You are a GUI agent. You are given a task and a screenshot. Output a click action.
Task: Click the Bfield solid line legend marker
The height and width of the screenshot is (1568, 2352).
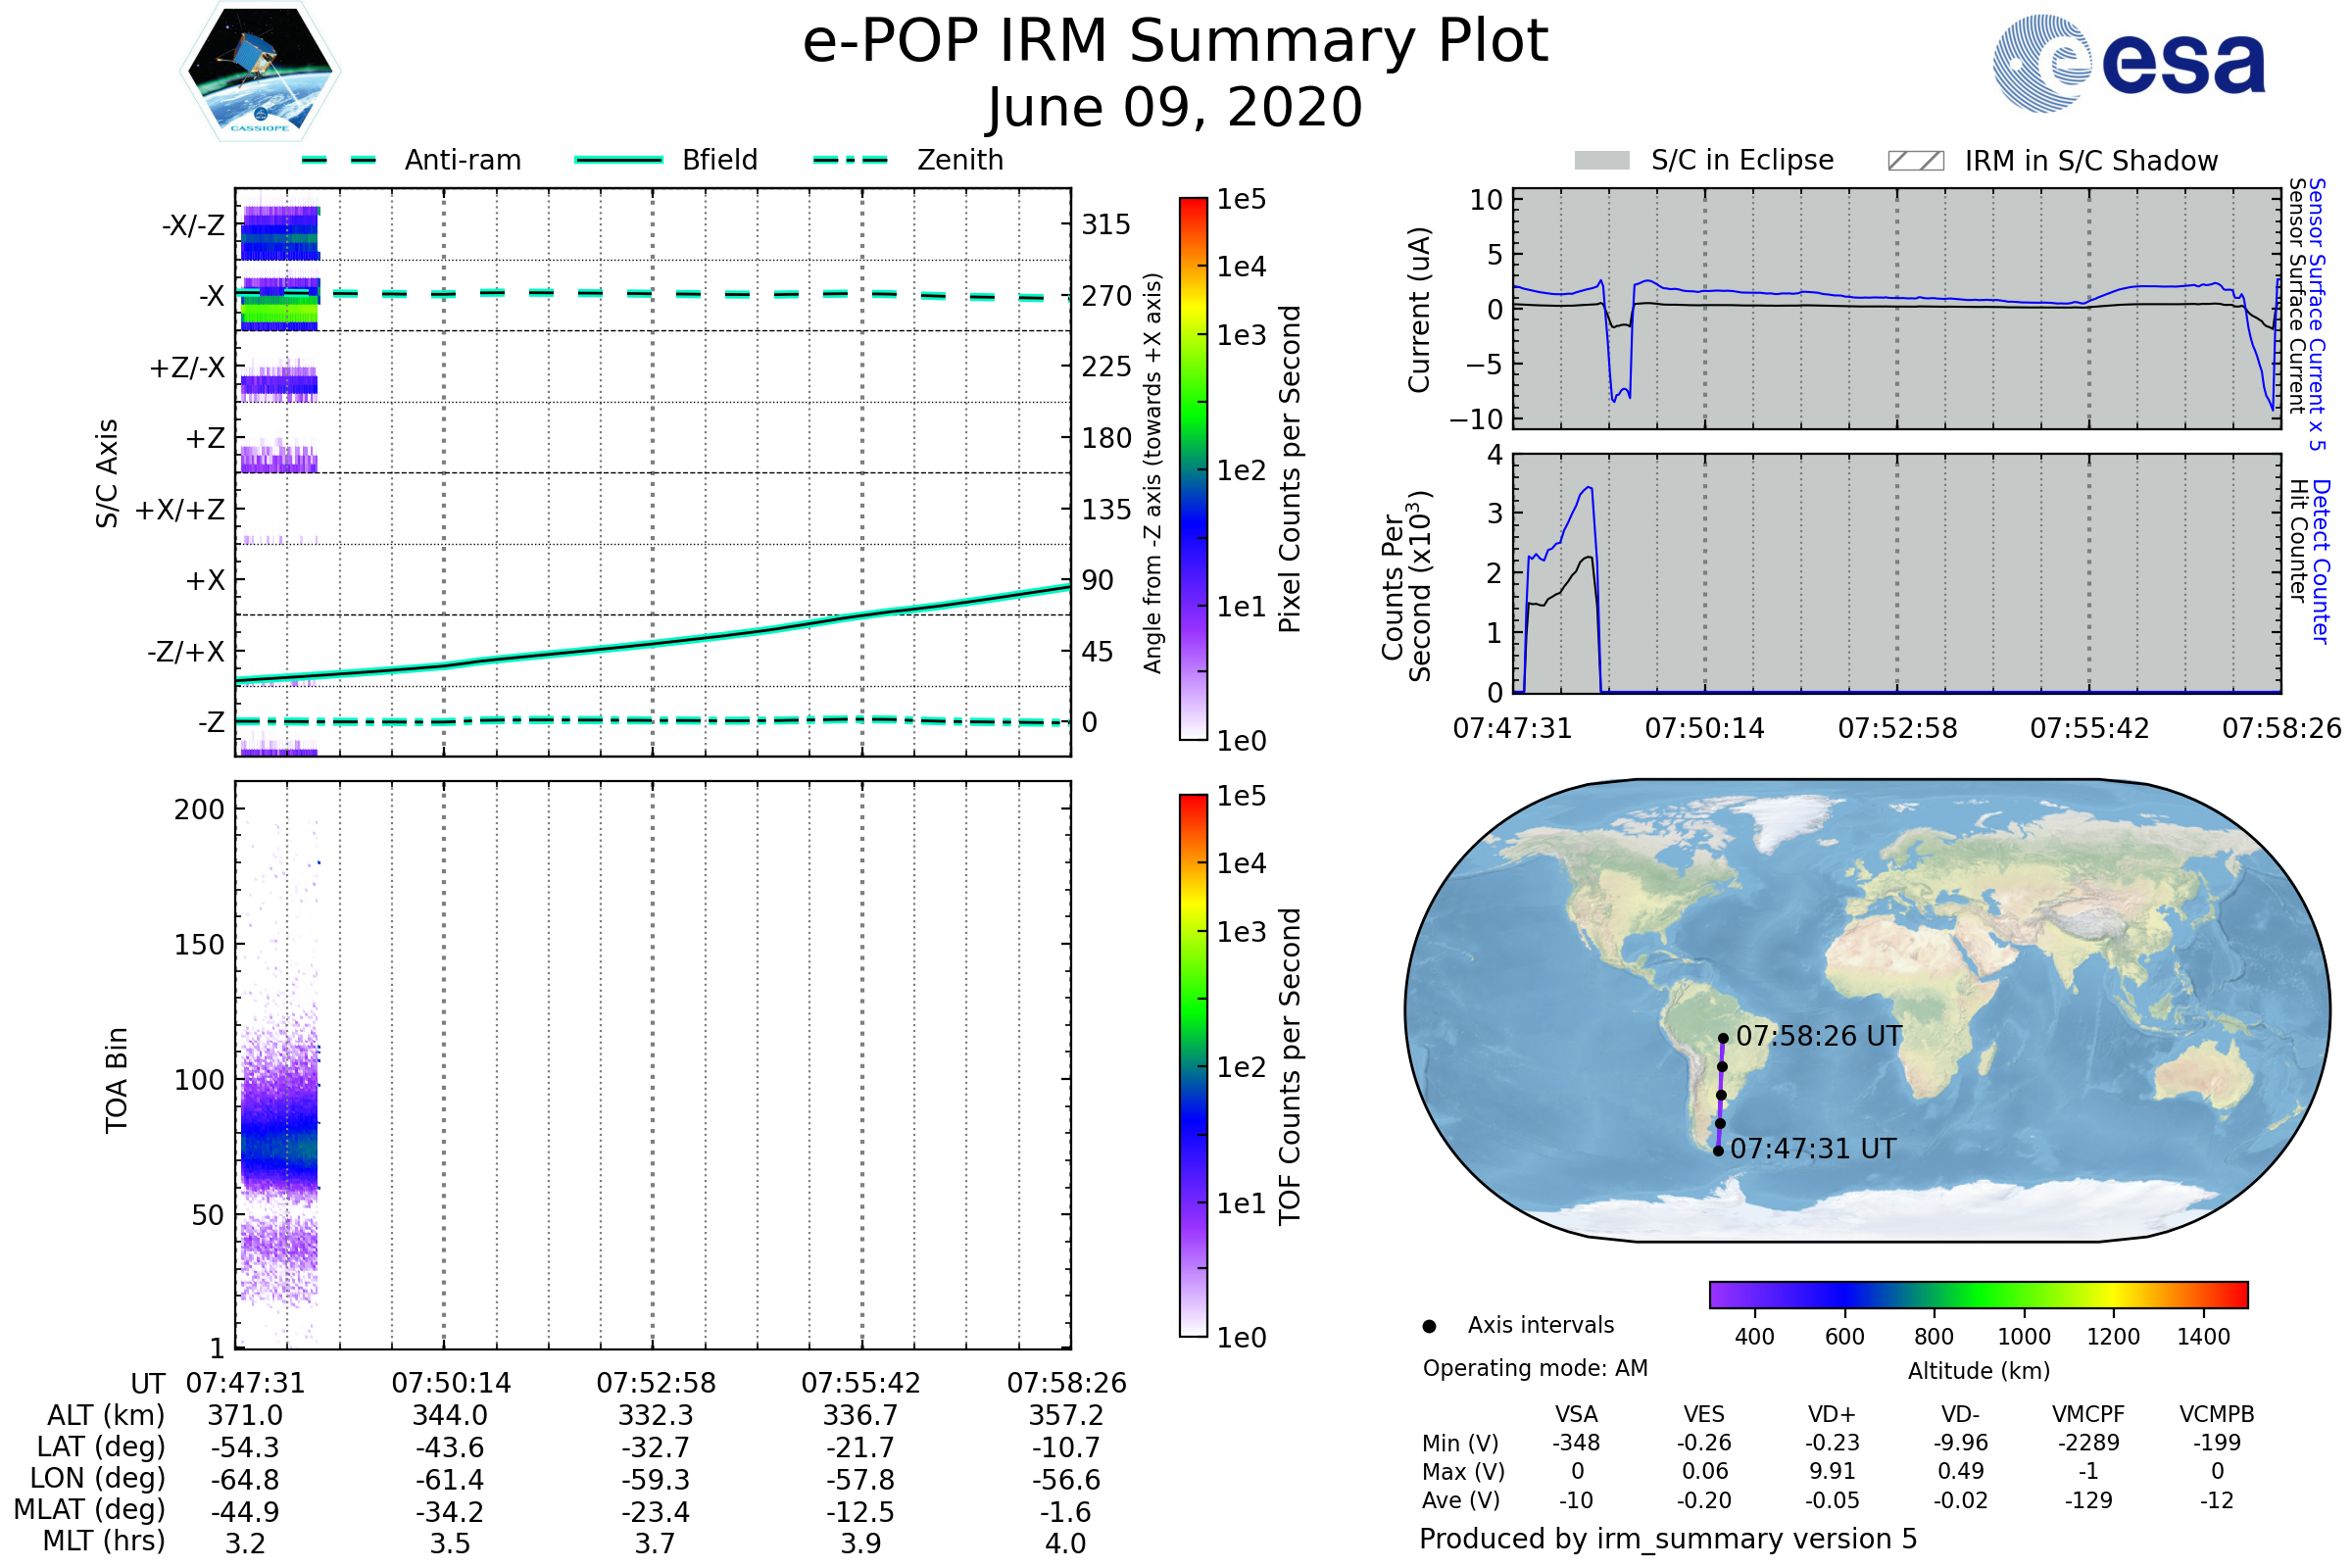[x=618, y=160]
